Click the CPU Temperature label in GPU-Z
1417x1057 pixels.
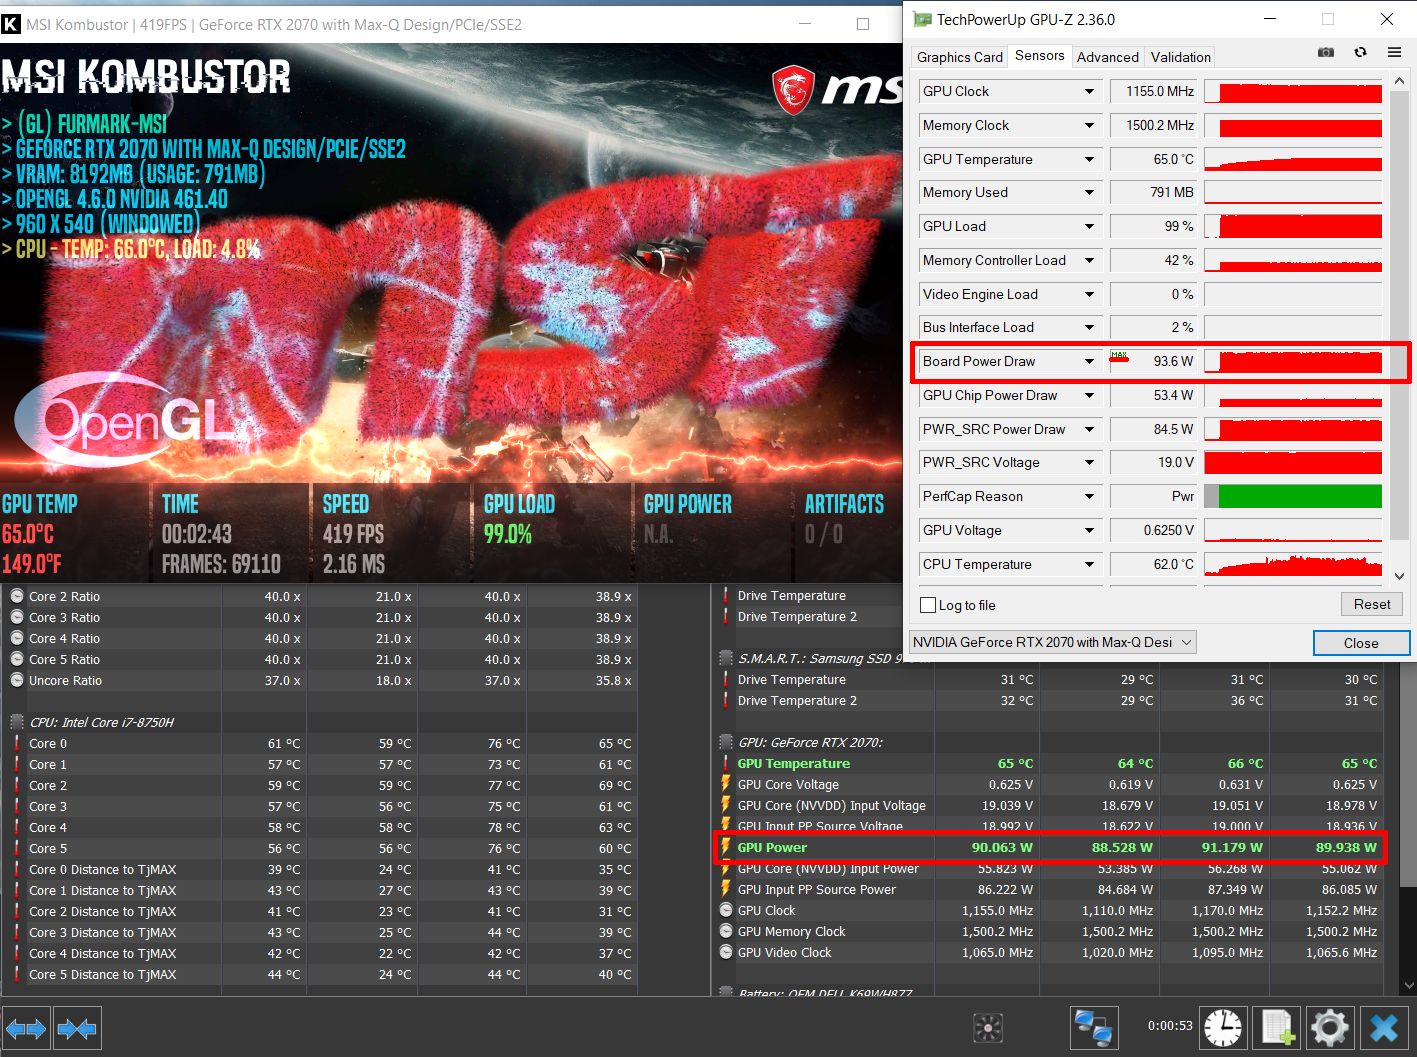[x=977, y=564]
